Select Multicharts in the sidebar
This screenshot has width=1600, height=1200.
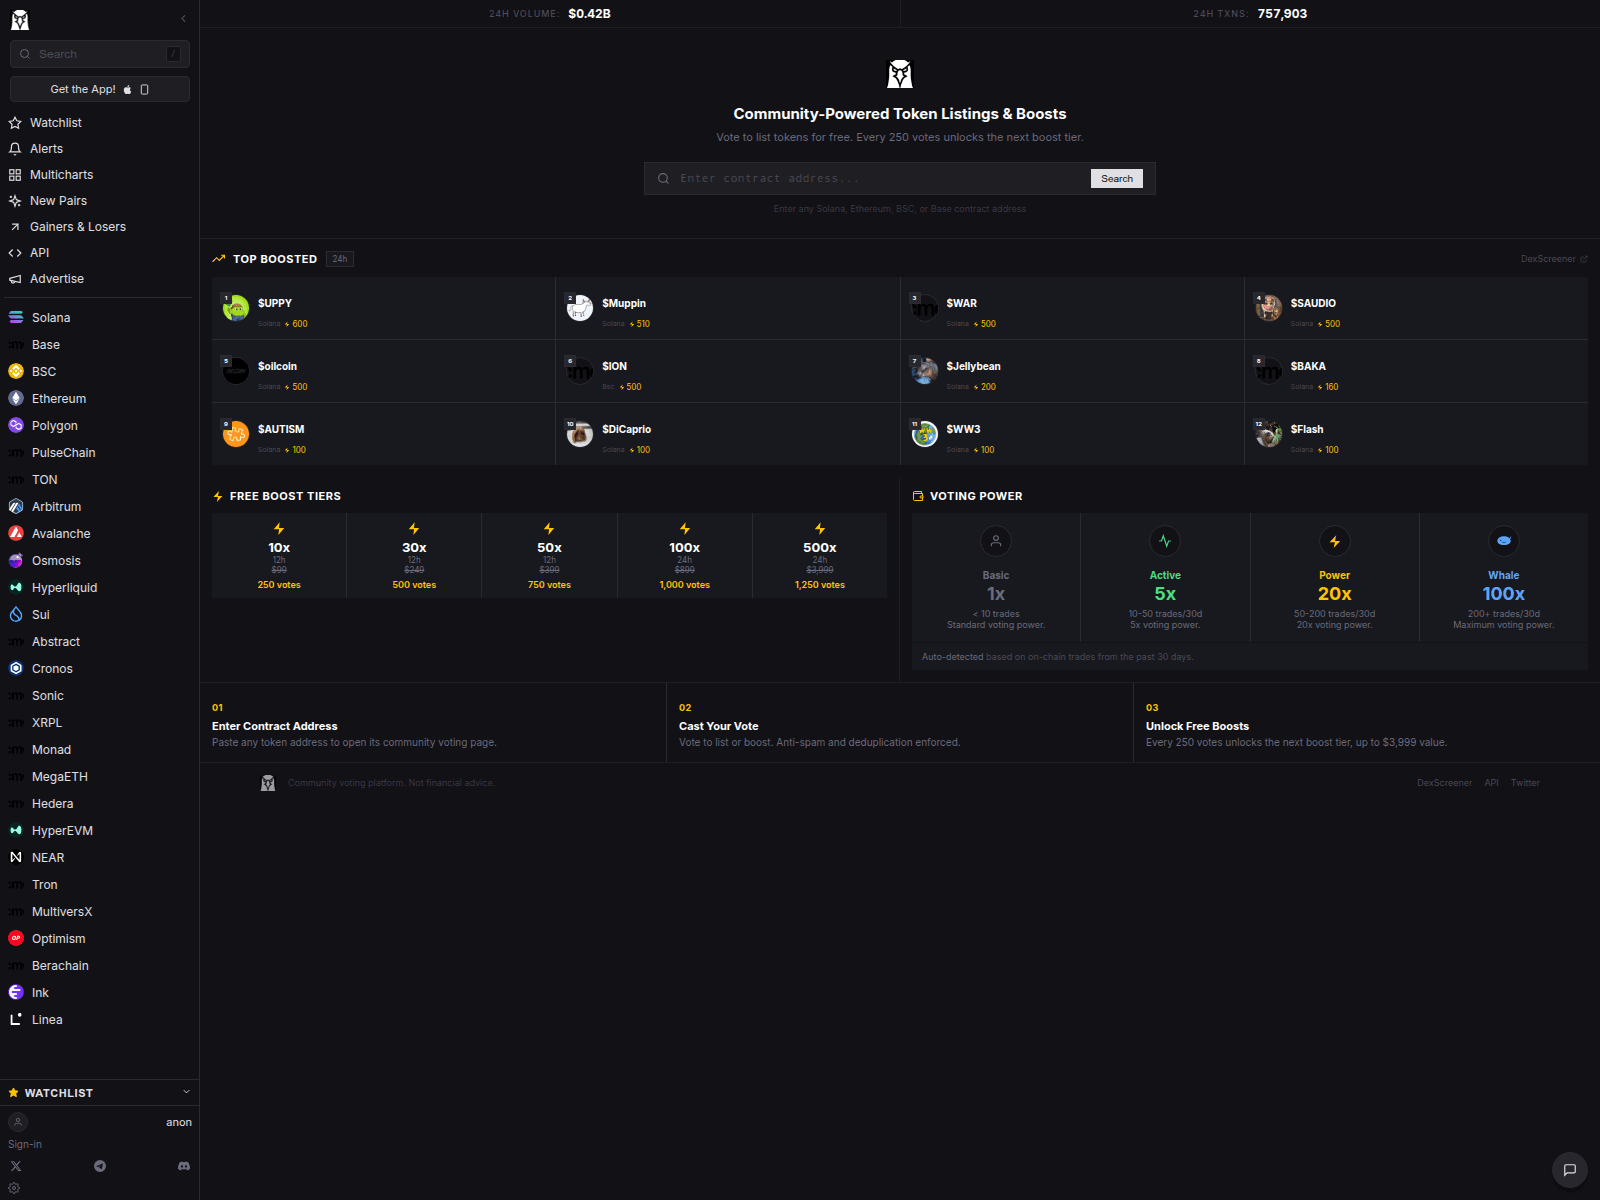click(x=61, y=174)
